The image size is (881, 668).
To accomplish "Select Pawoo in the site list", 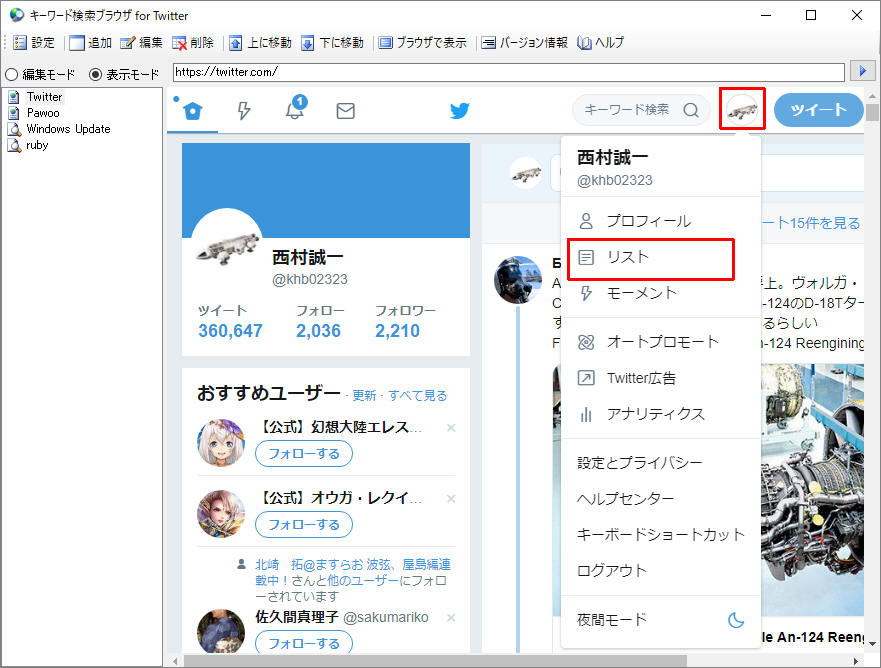I will click(43, 113).
